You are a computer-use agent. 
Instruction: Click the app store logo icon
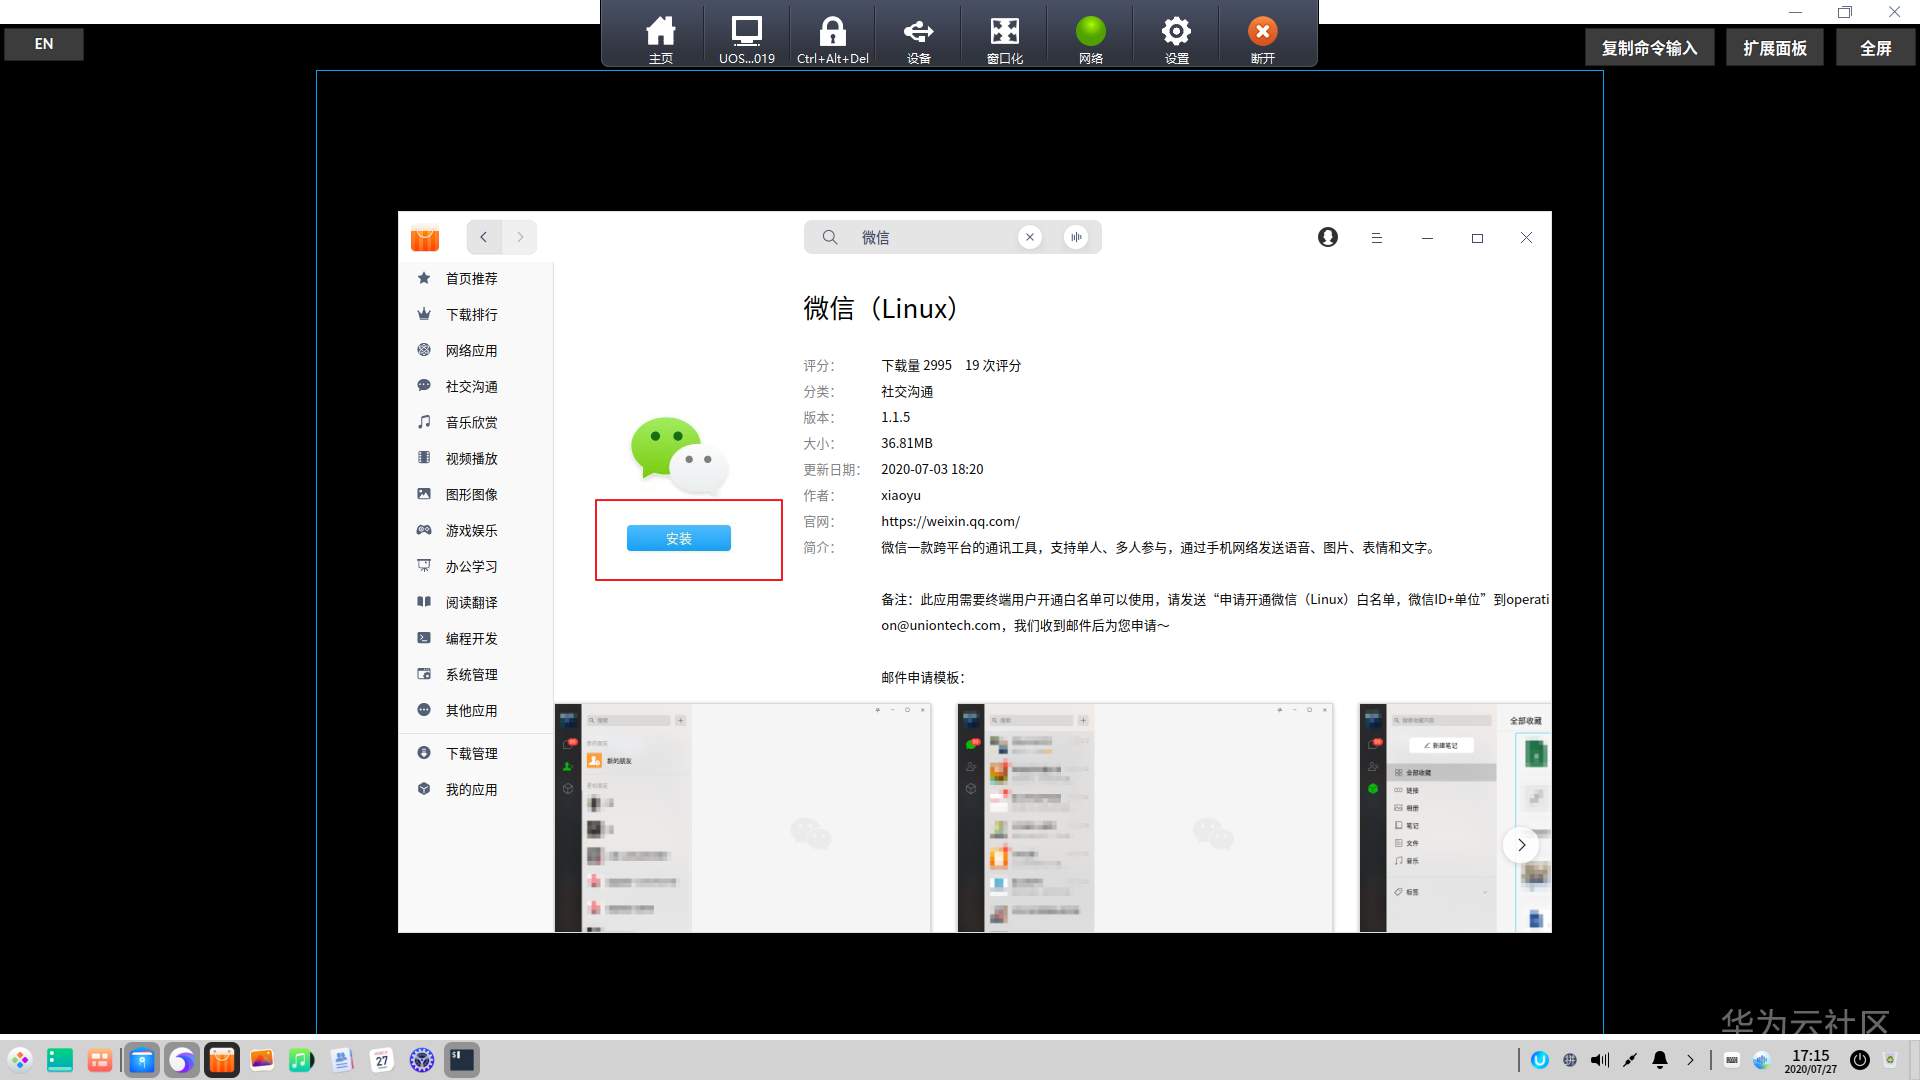coord(425,238)
